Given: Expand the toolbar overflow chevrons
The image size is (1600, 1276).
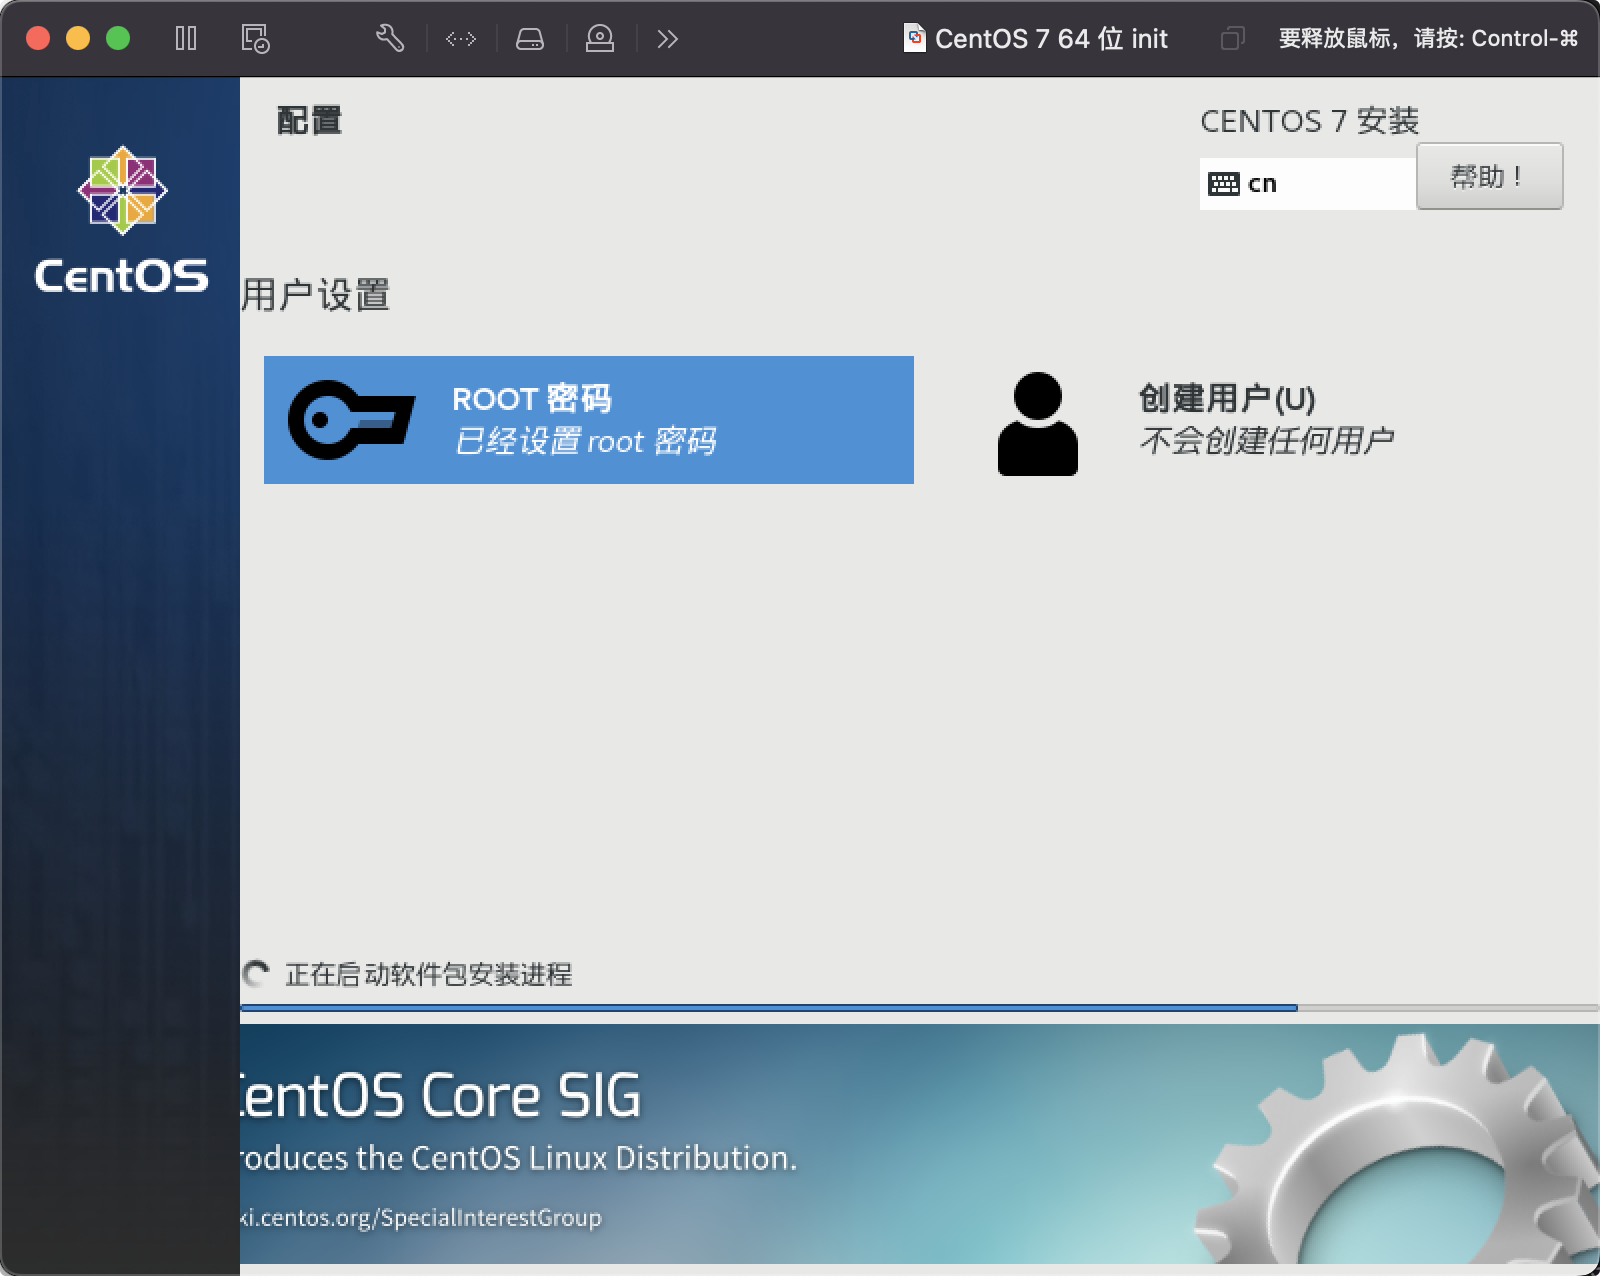Looking at the screenshot, I should tap(667, 39).
